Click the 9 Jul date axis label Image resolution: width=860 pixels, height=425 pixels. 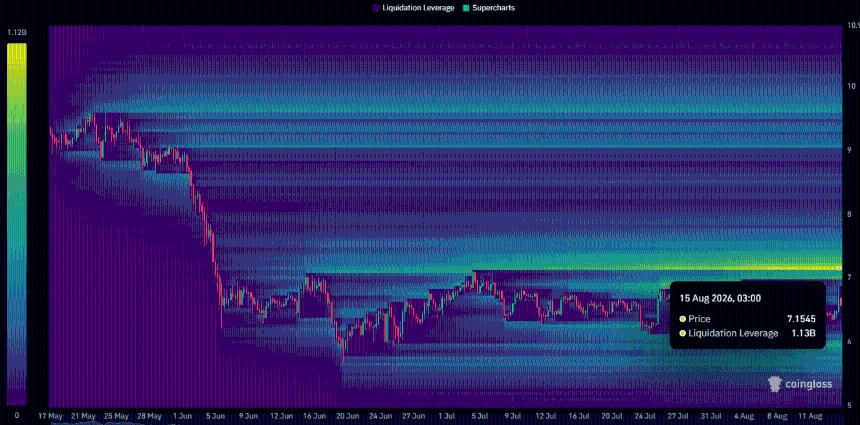point(513,417)
